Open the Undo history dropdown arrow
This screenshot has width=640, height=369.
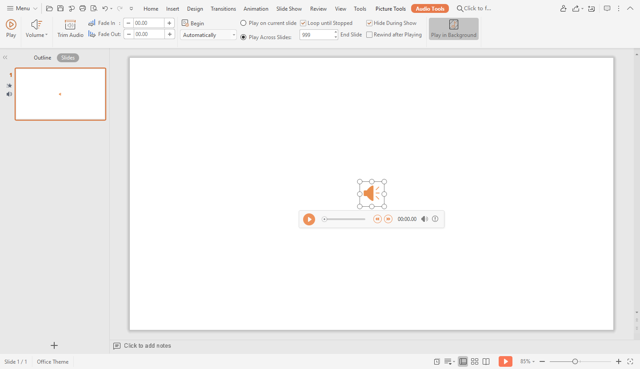tap(111, 9)
